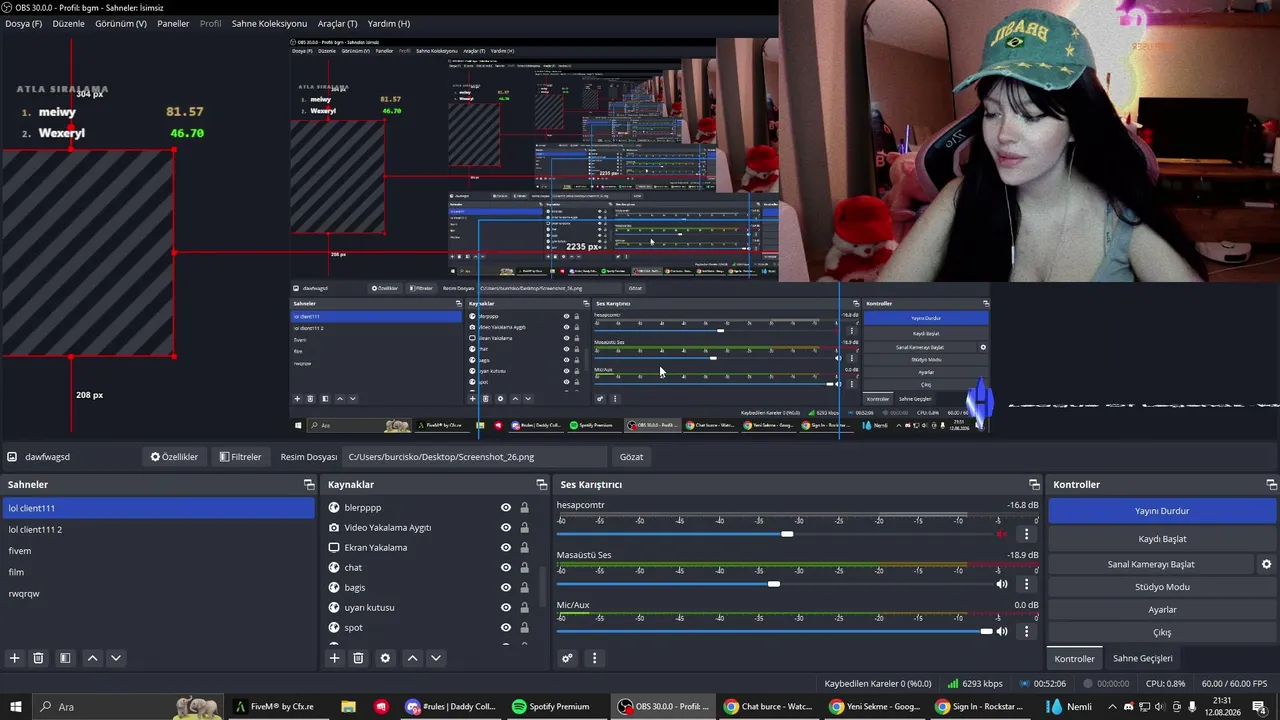The height and width of the screenshot is (720, 1280).
Task: Add a new scene with the plus icon in Sahneler
Action: [x=15, y=658]
